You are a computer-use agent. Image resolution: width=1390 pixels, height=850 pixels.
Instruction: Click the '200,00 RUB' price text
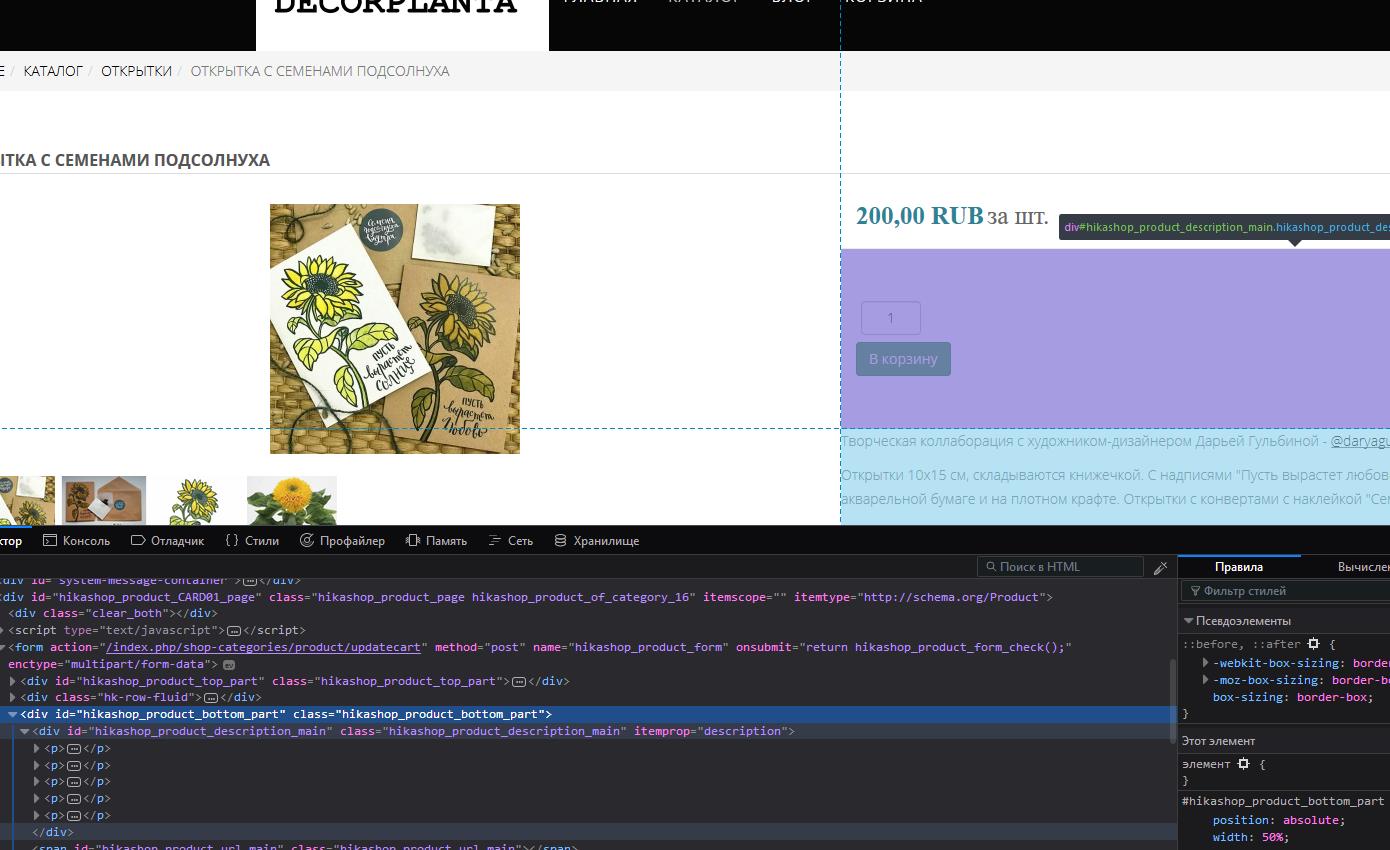pyautogui.click(x=920, y=216)
